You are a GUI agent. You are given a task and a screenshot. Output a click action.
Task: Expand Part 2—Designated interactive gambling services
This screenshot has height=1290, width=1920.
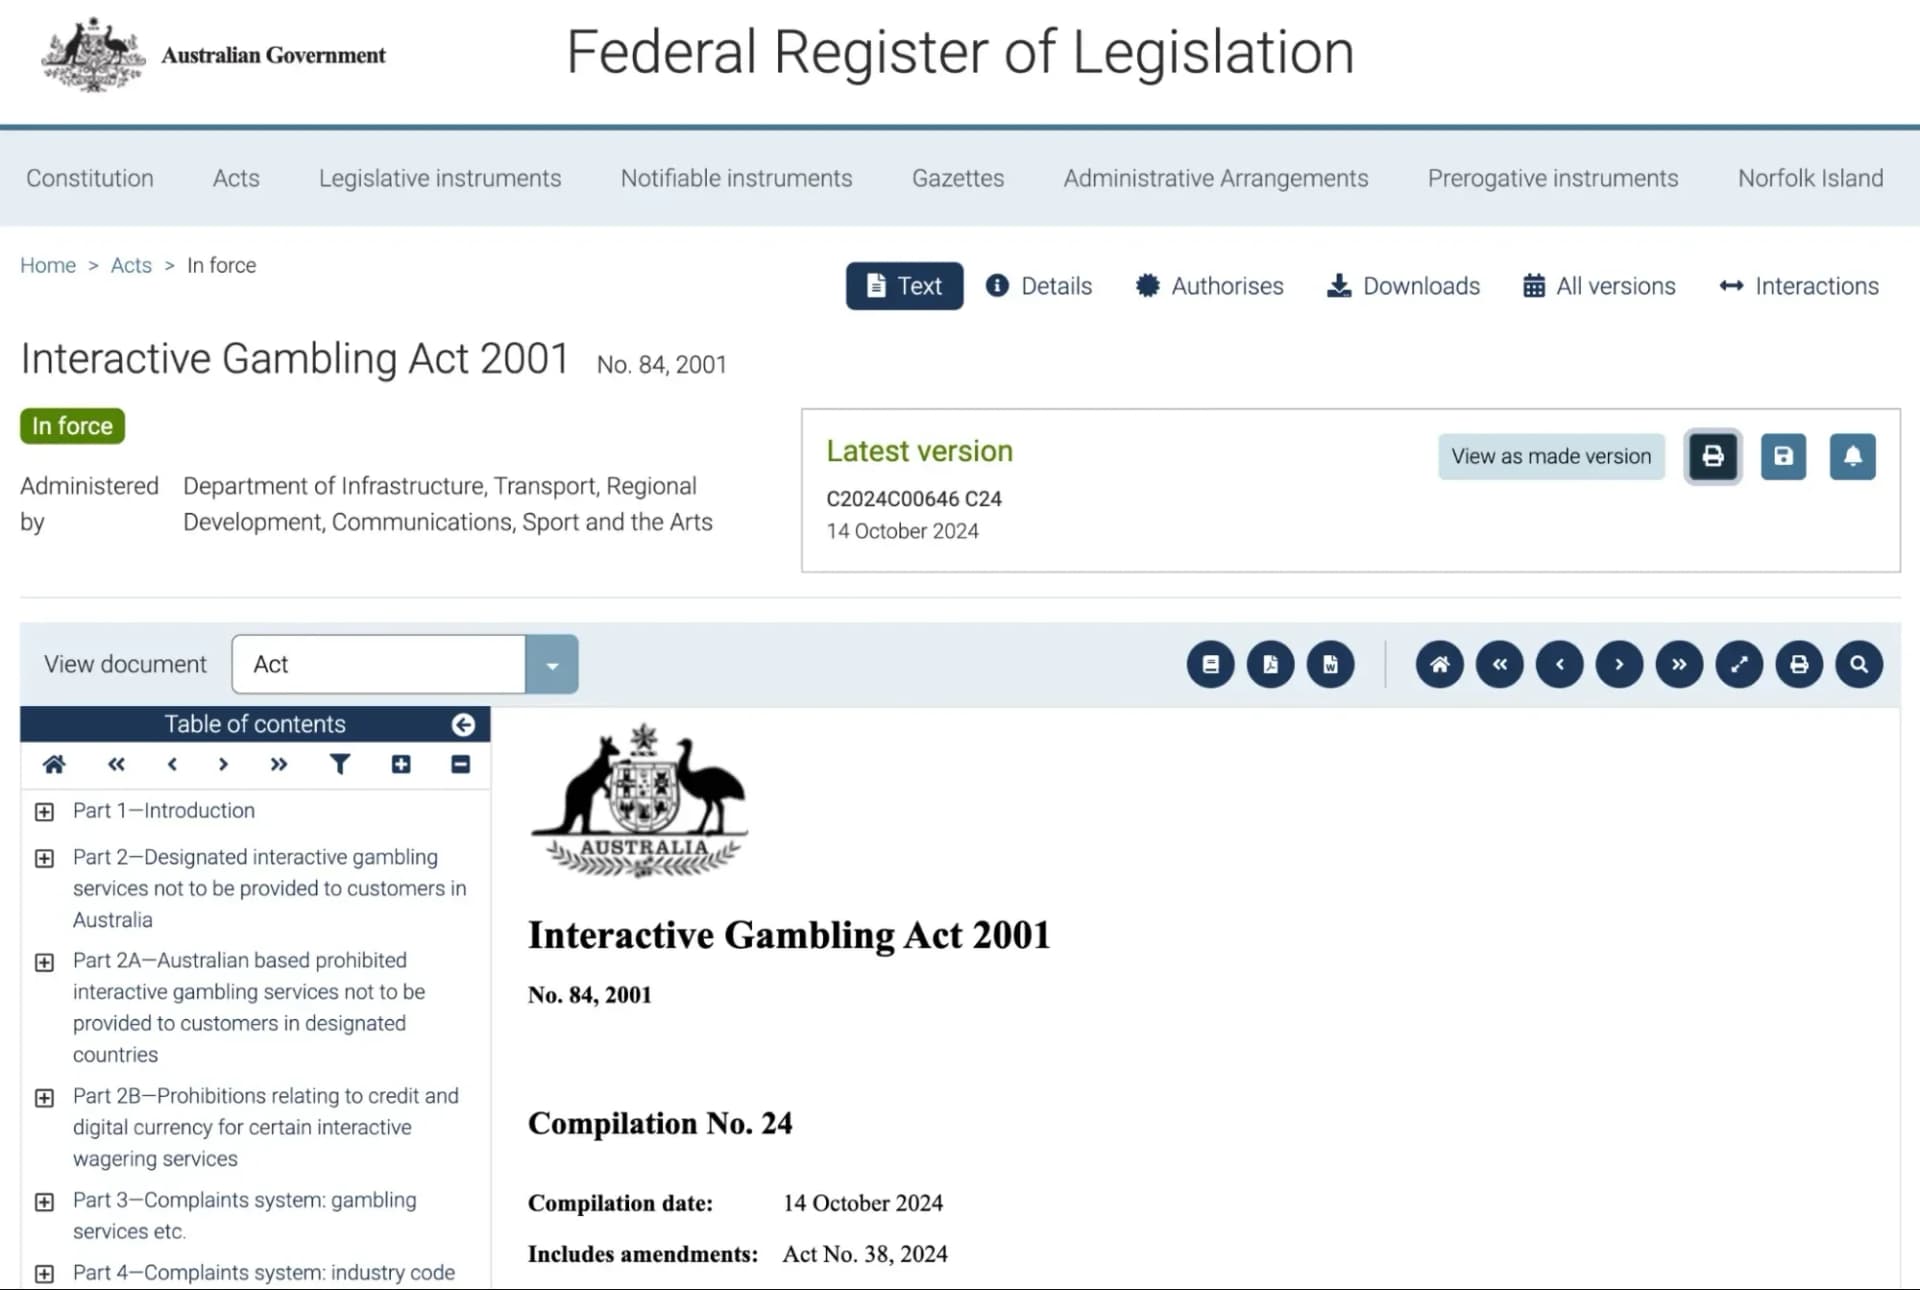tap(44, 859)
